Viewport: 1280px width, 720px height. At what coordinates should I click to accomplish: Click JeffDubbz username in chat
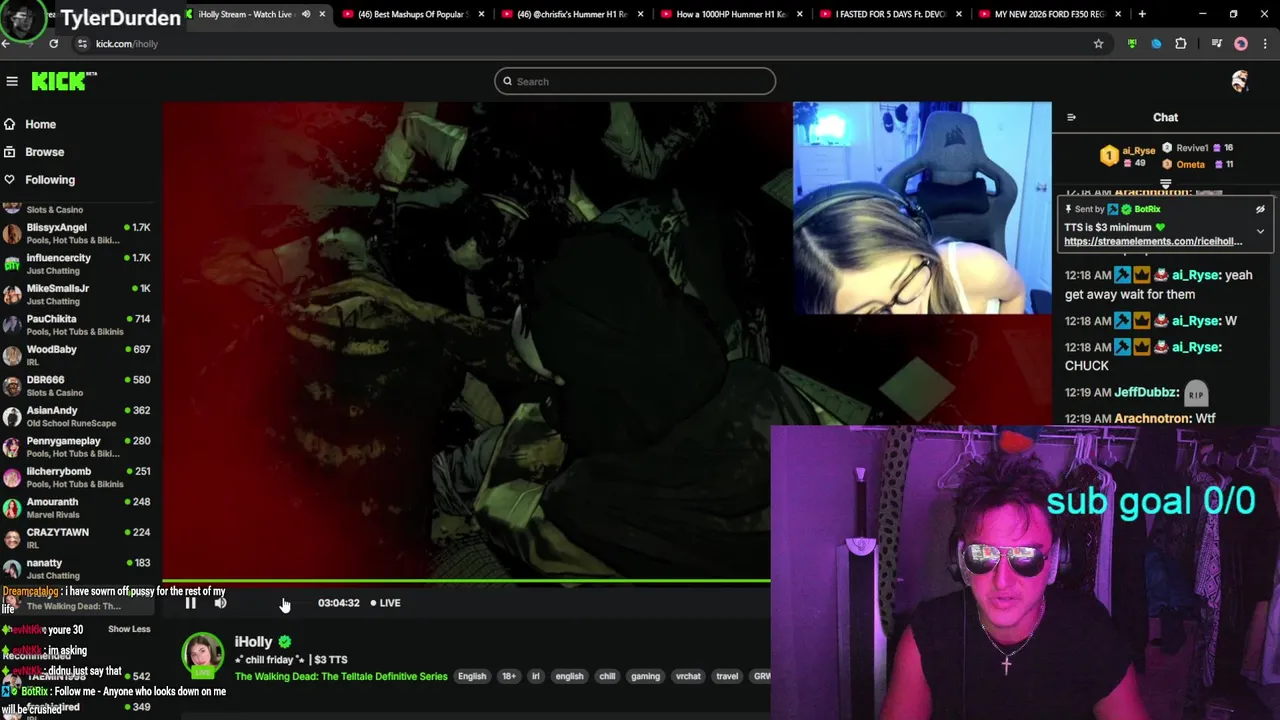[x=1147, y=393]
